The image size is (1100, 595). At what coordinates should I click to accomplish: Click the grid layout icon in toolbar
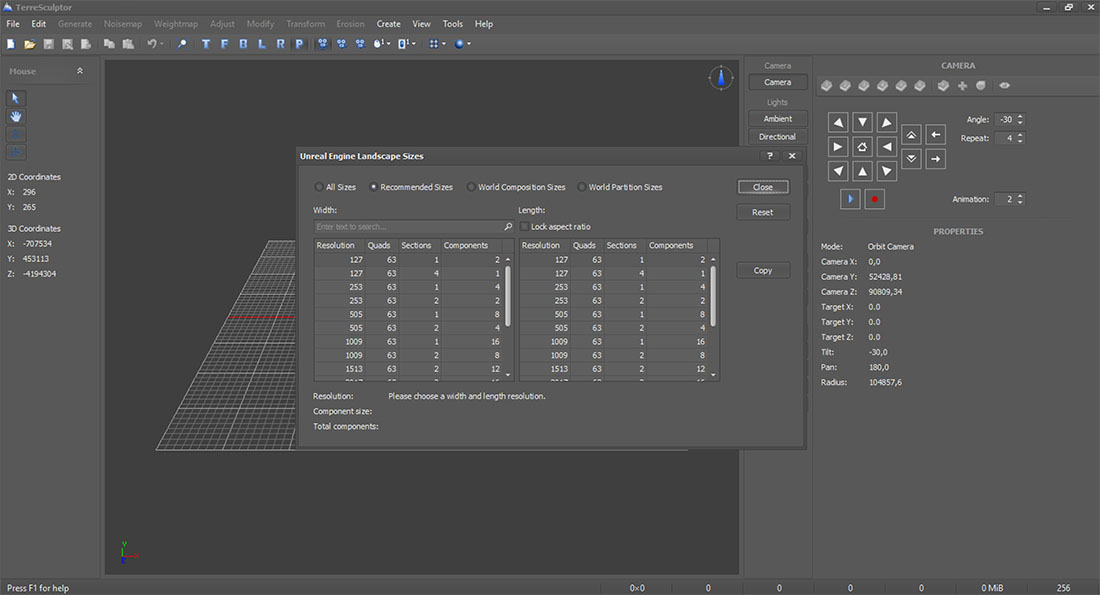(x=434, y=44)
